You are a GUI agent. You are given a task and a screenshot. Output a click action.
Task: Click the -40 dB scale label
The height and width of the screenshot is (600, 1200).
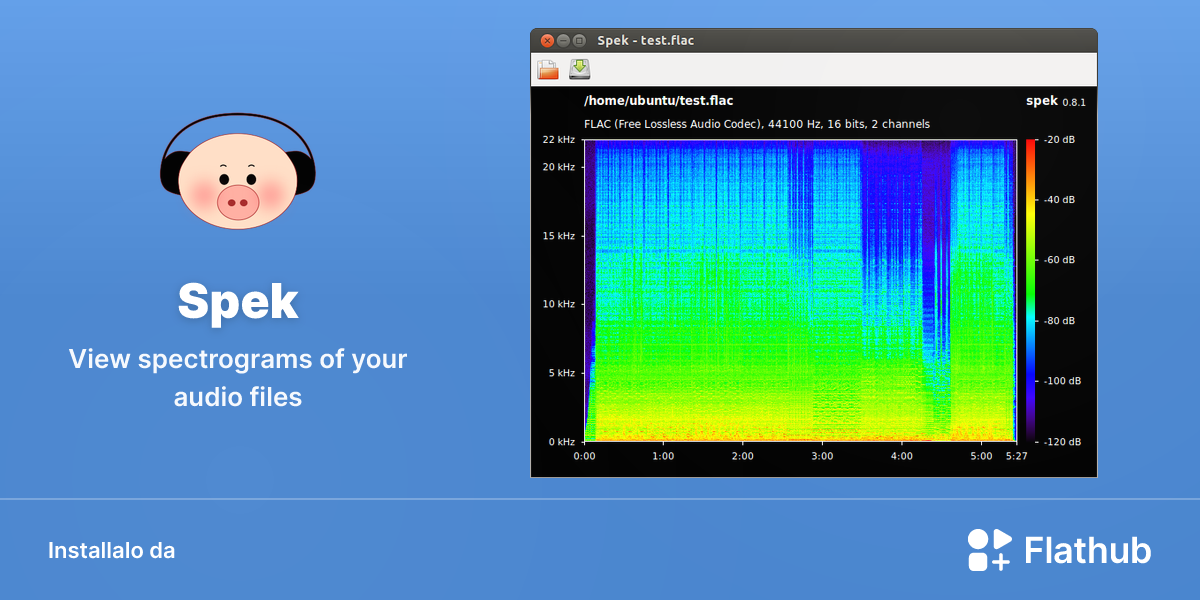(1059, 200)
